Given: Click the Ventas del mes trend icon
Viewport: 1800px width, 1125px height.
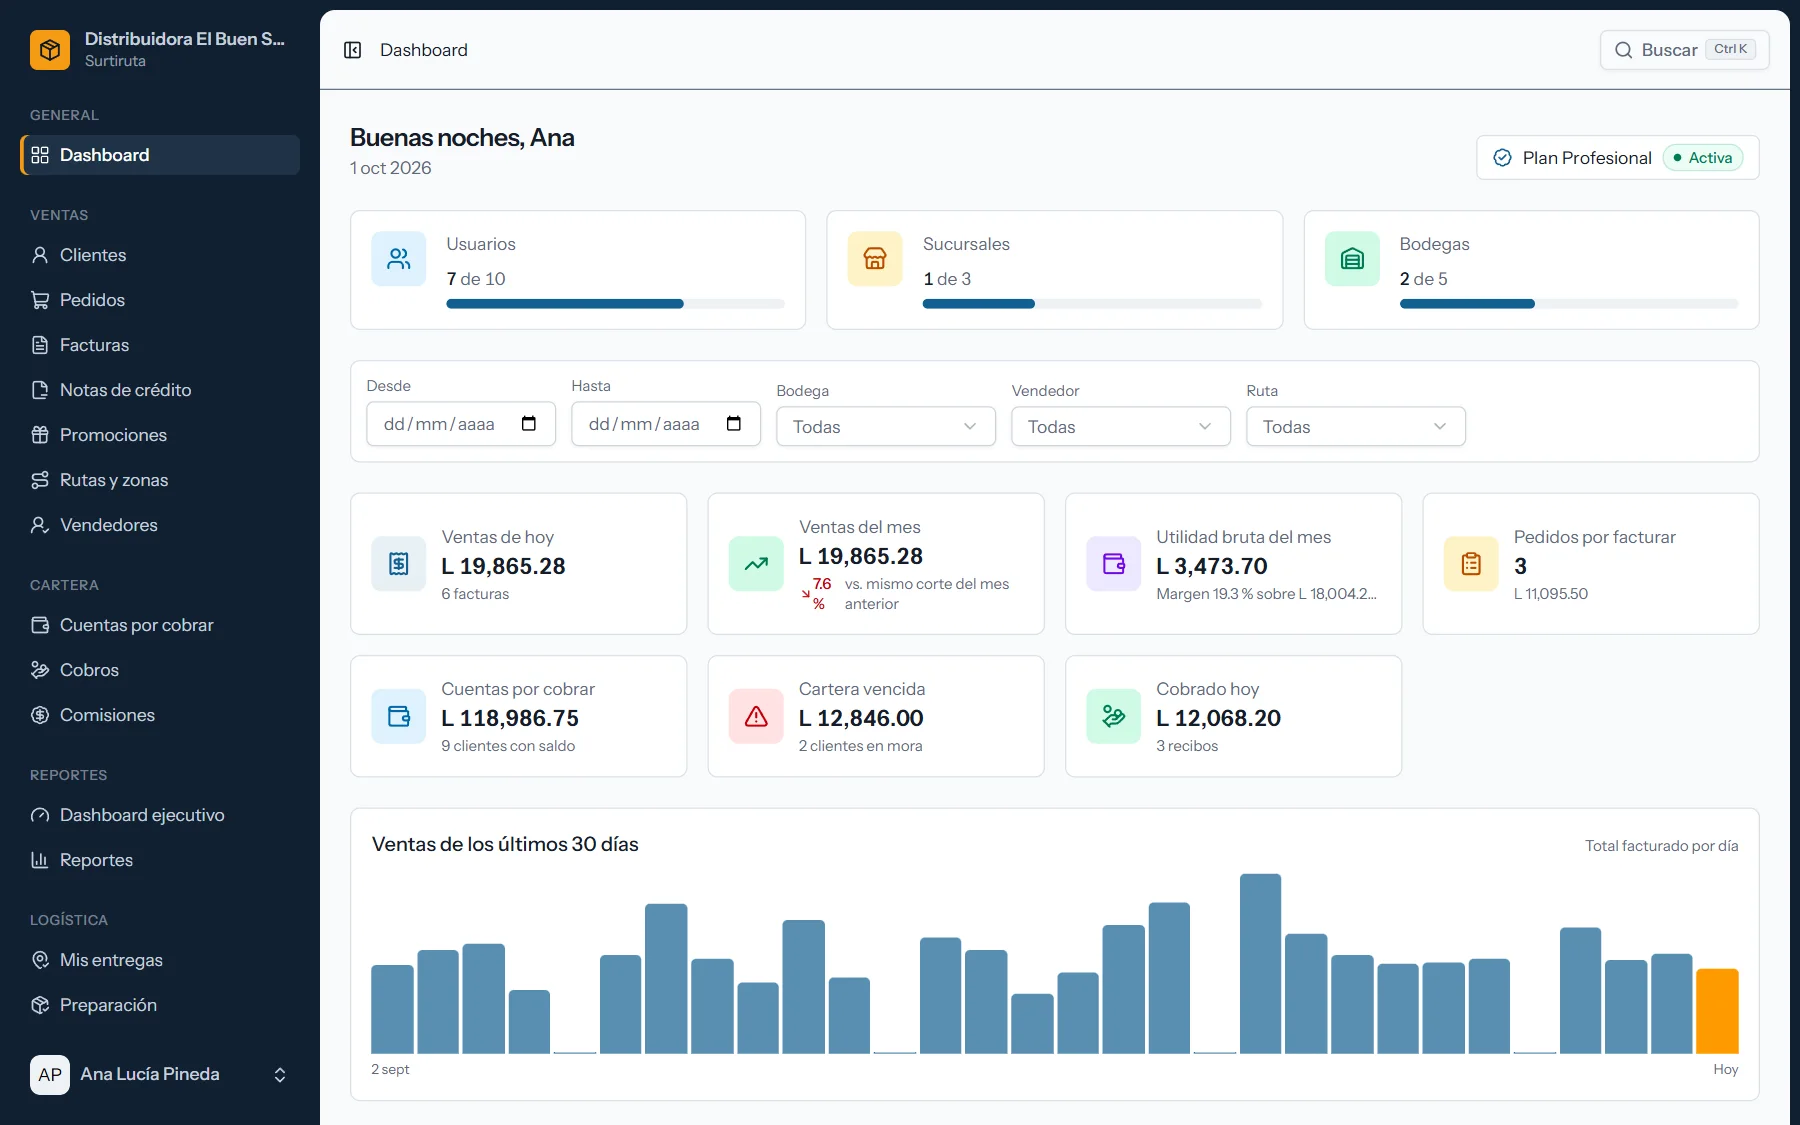Looking at the screenshot, I should [756, 564].
